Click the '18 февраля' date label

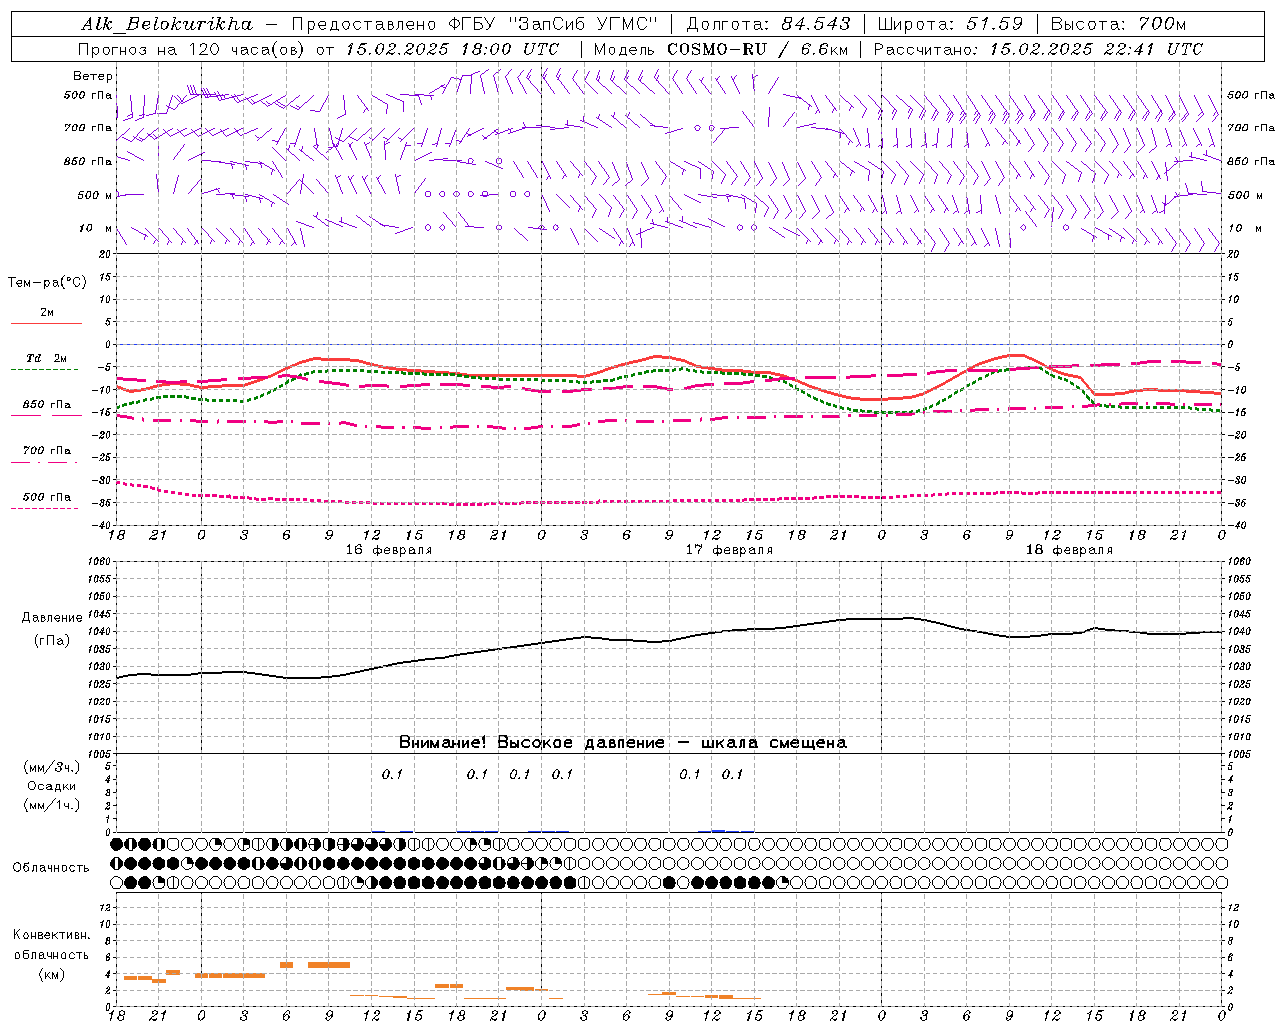tap(1069, 550)
